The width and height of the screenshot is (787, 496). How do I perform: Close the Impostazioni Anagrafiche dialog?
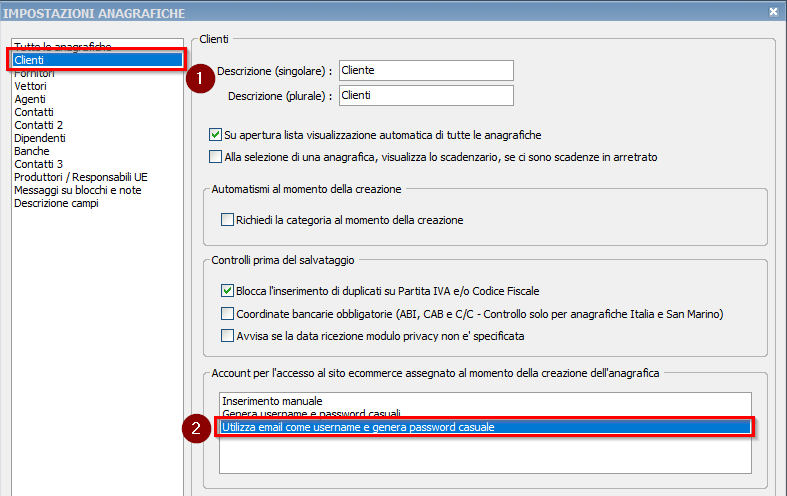773,11
